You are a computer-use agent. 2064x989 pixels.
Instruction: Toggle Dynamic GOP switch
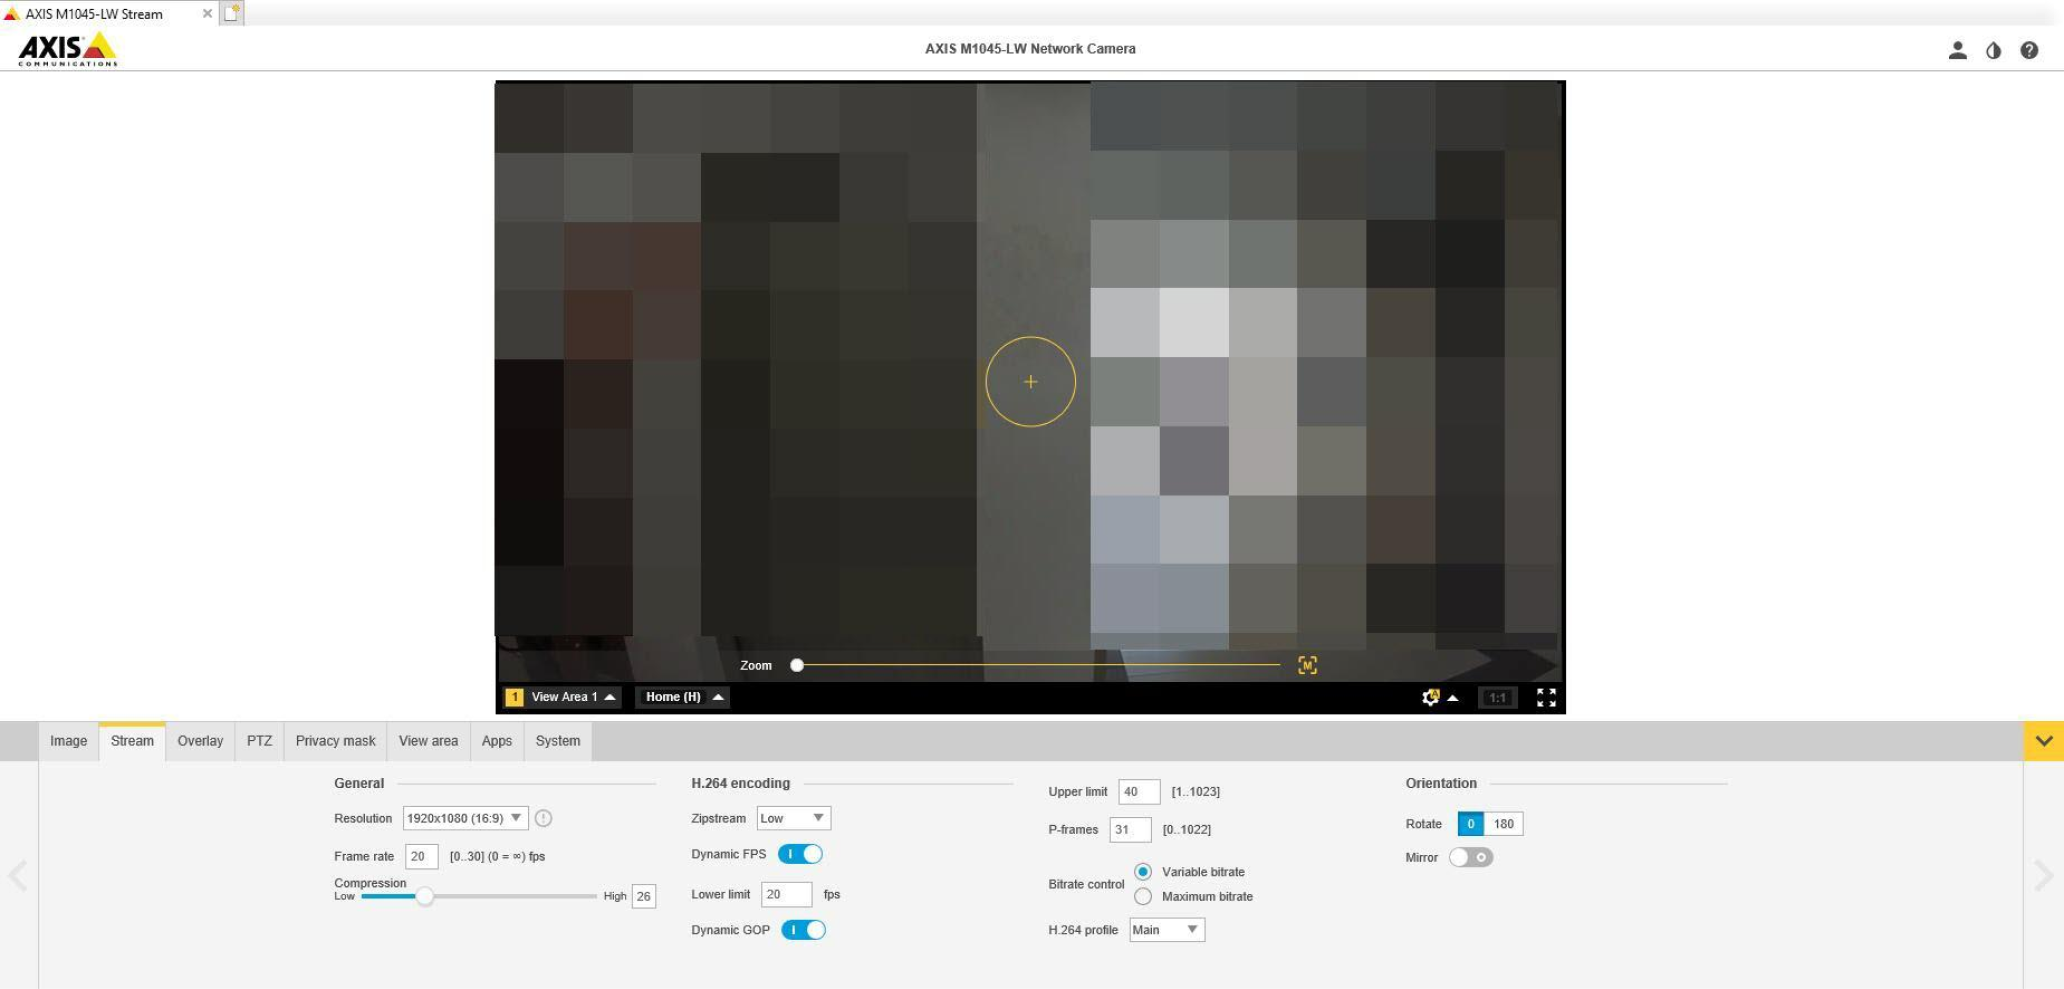803,930
